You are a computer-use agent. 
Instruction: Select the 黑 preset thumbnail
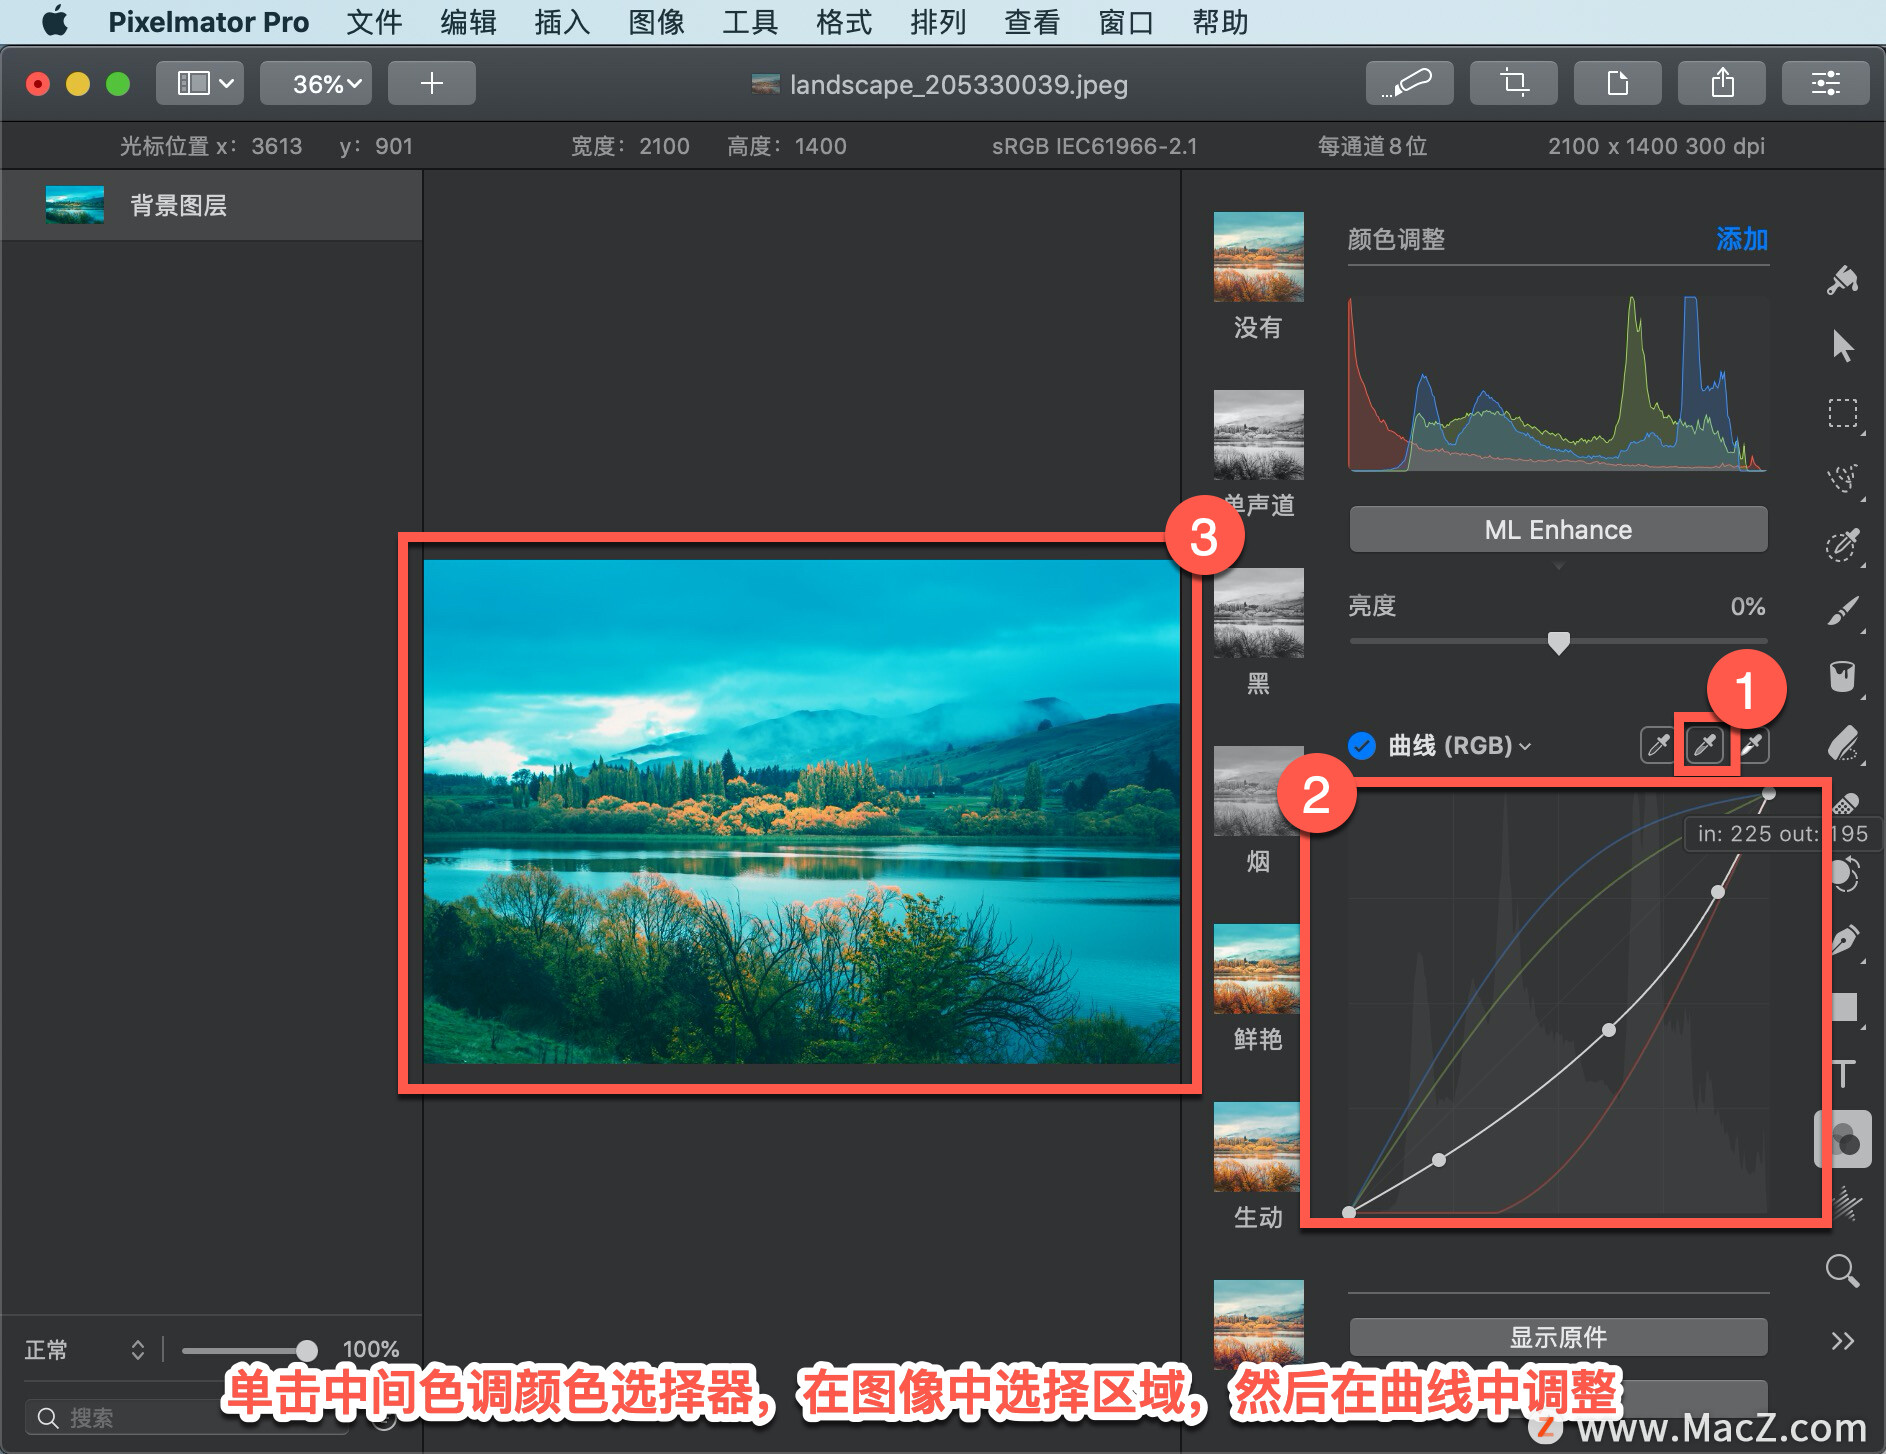(x=1258, y=613)
